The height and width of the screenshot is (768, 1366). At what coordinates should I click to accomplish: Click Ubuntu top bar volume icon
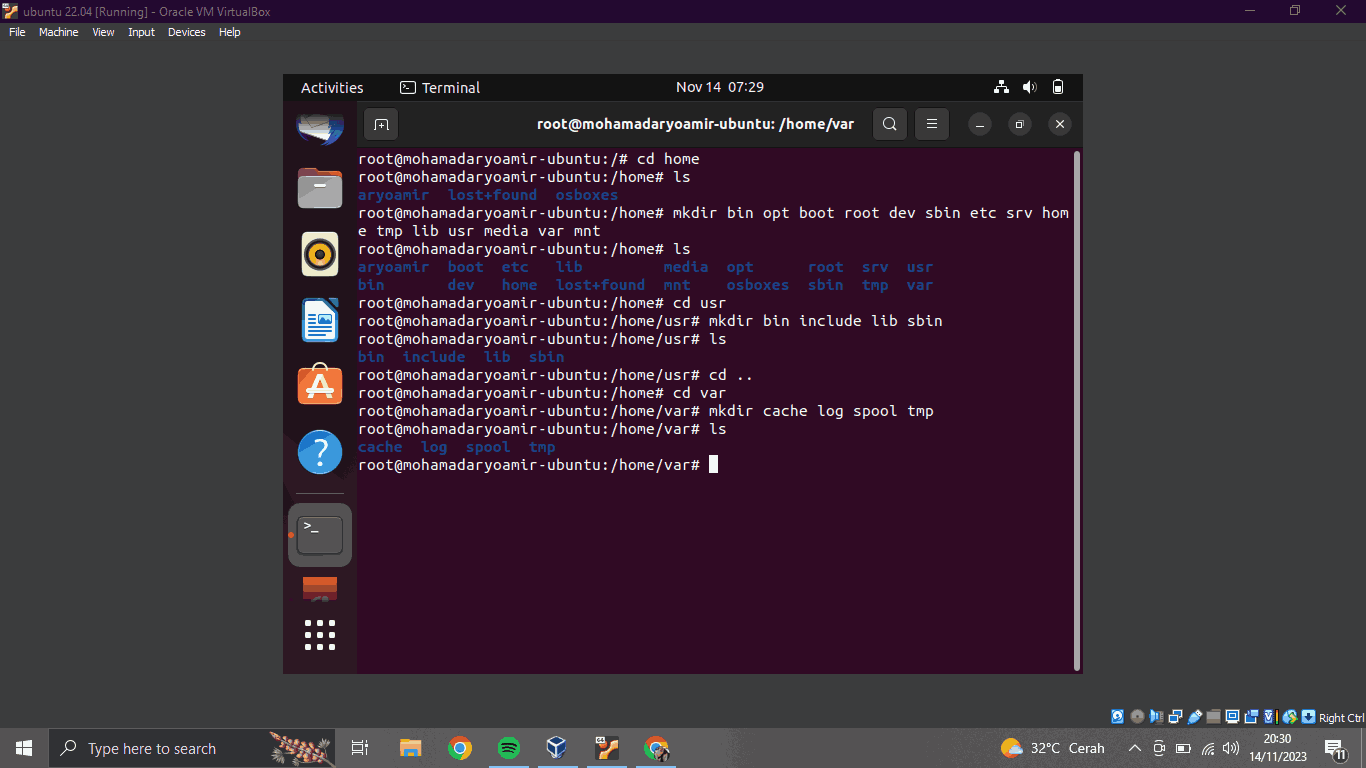click(x=1030, y=87)
